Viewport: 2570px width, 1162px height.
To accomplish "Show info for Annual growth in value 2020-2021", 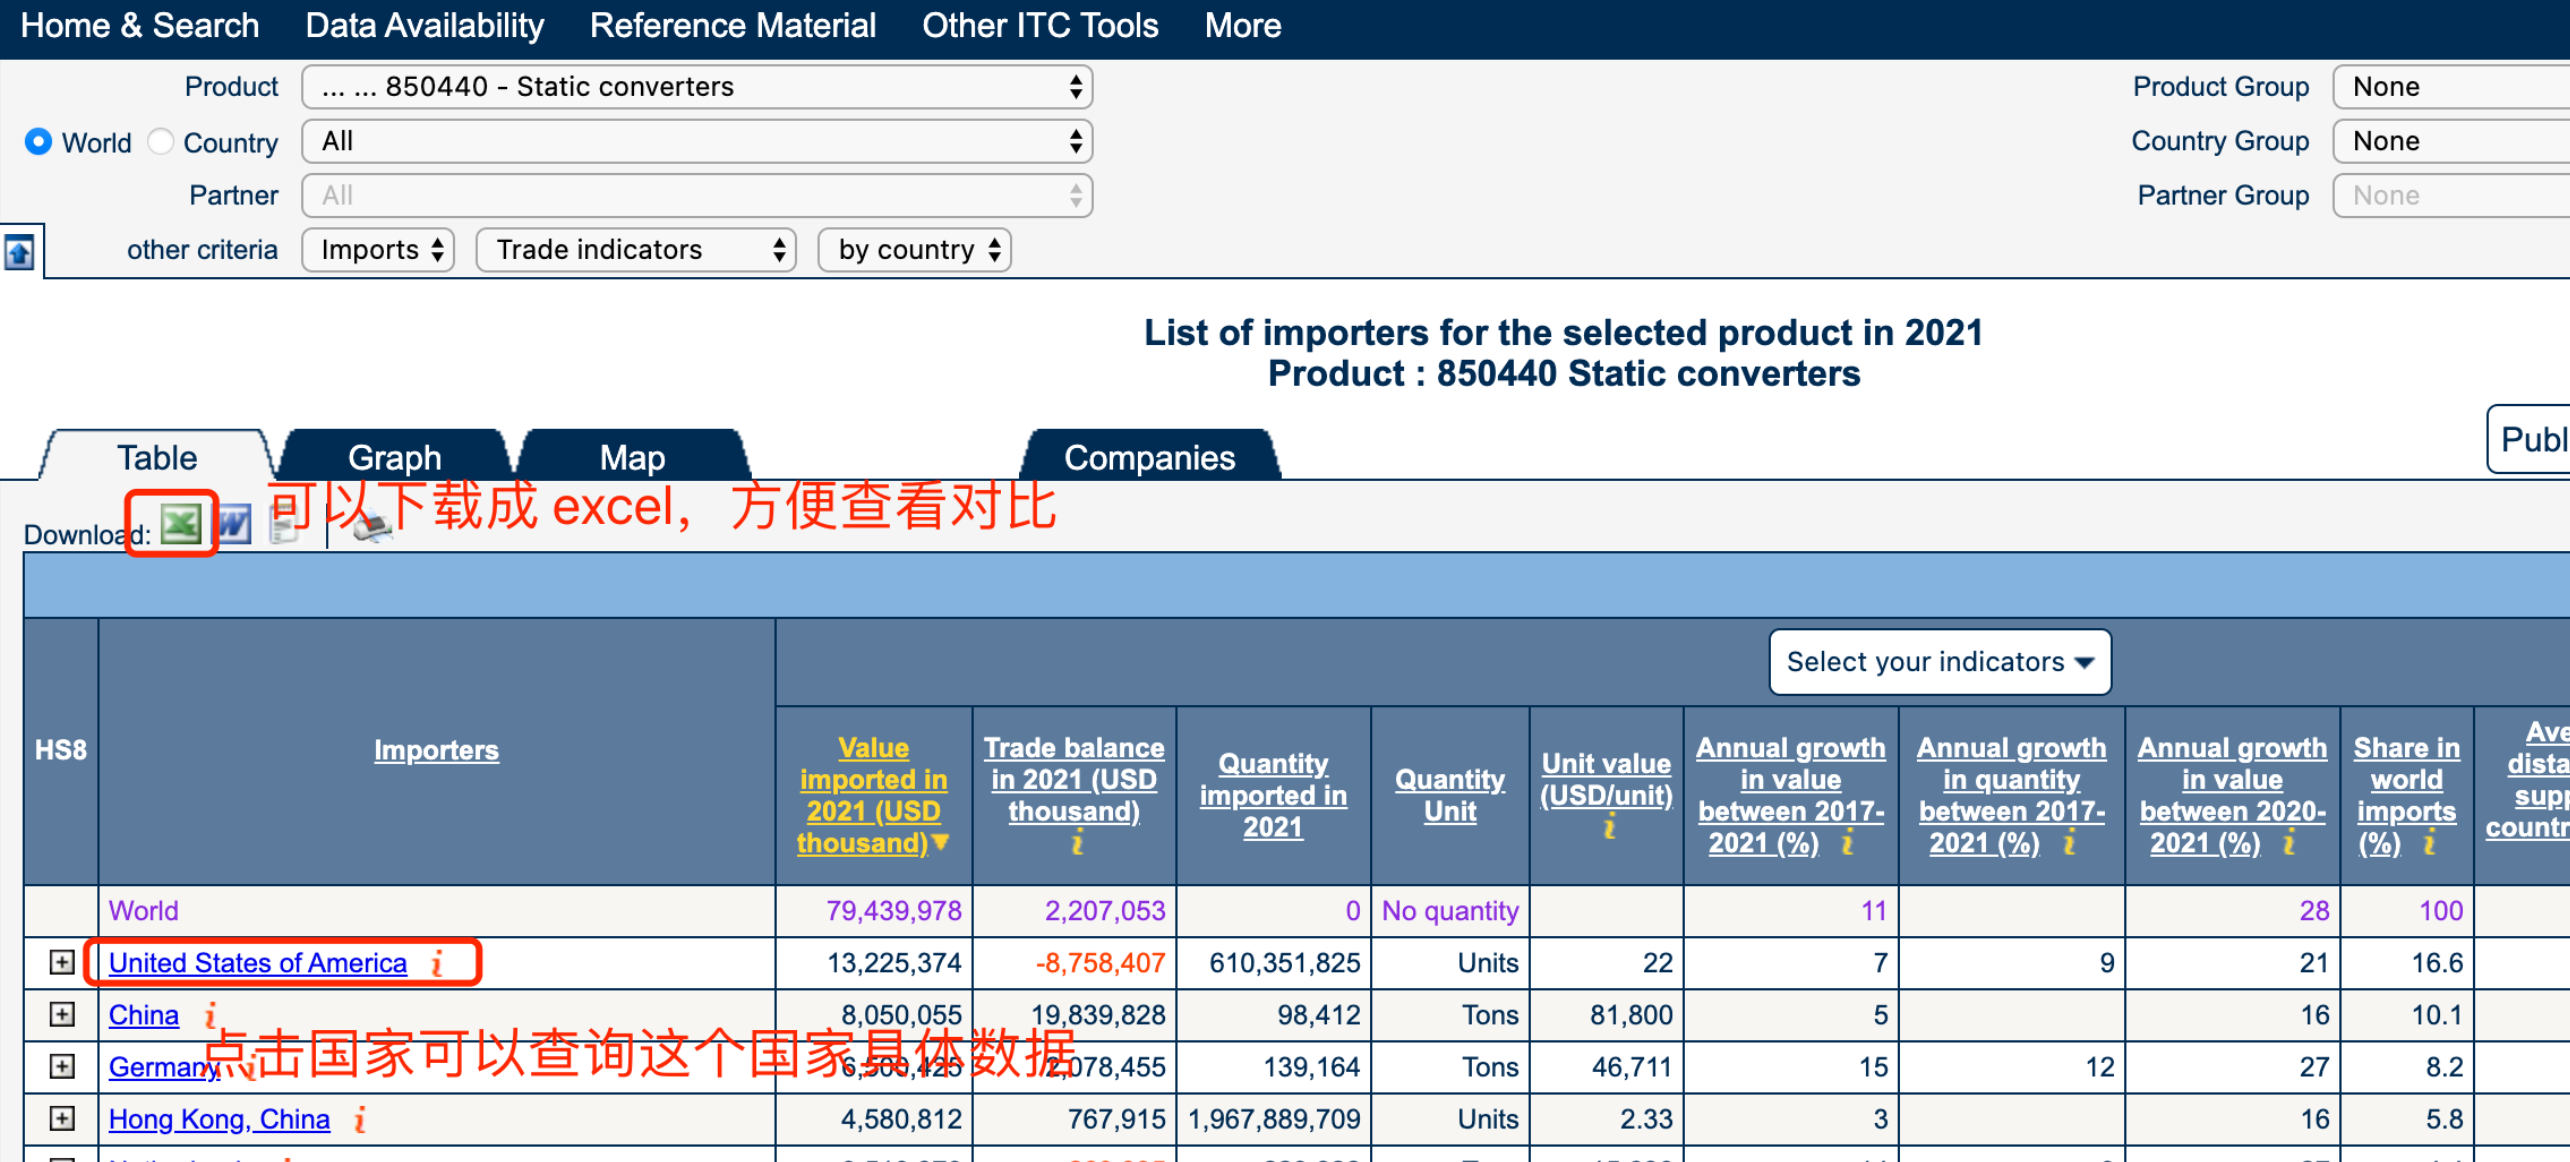I will pyautogui.click(x=2289, y=843).
